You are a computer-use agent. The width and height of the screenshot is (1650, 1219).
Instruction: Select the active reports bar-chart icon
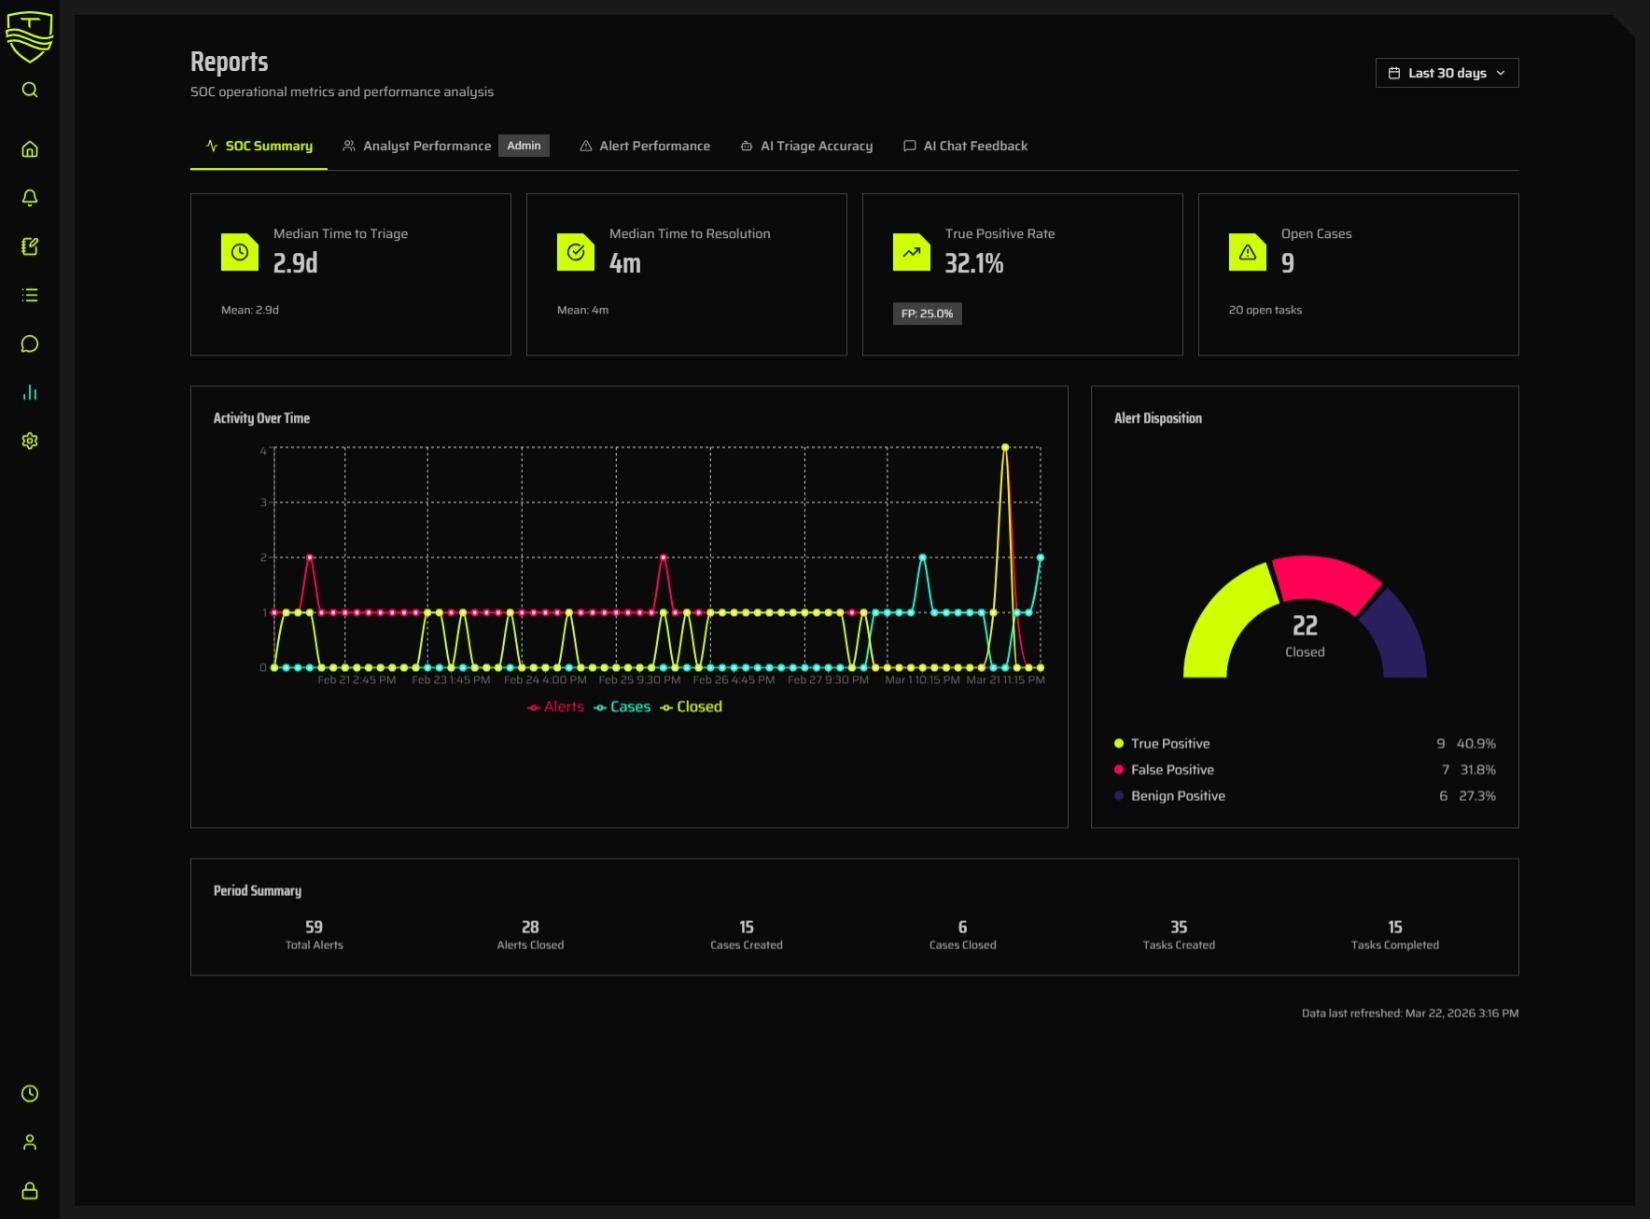point(30,392)
